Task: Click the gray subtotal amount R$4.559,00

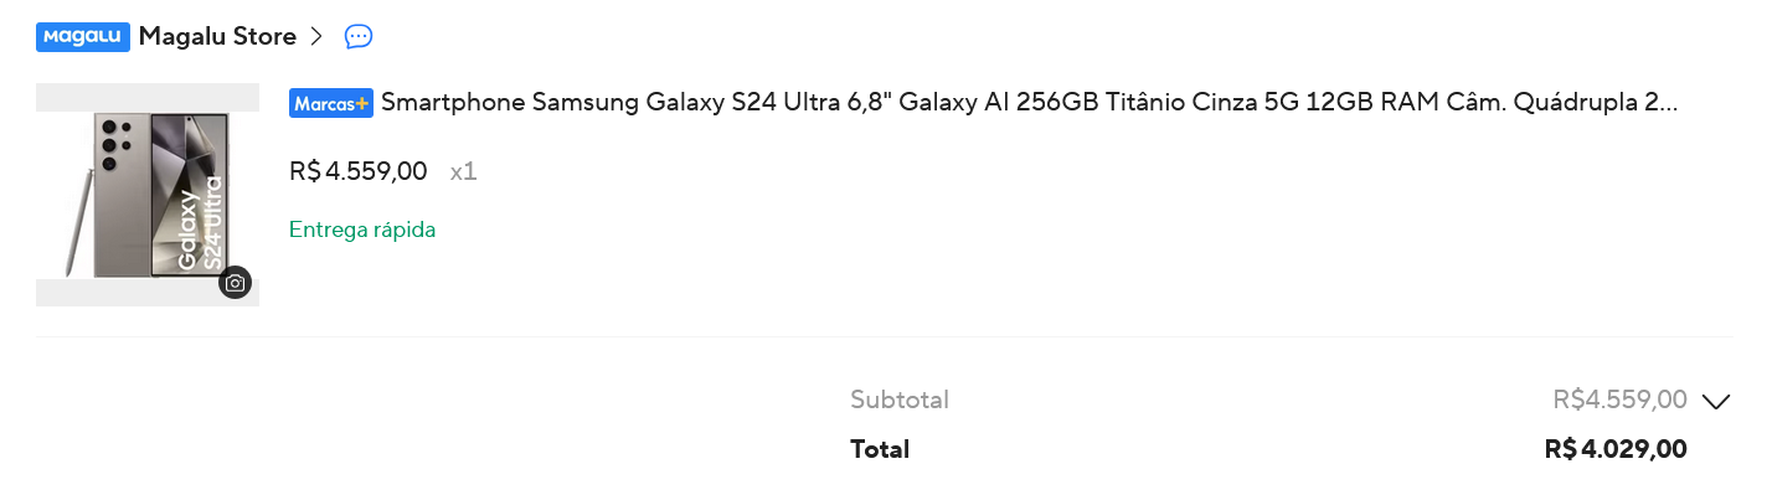Action: point(1619,400)
